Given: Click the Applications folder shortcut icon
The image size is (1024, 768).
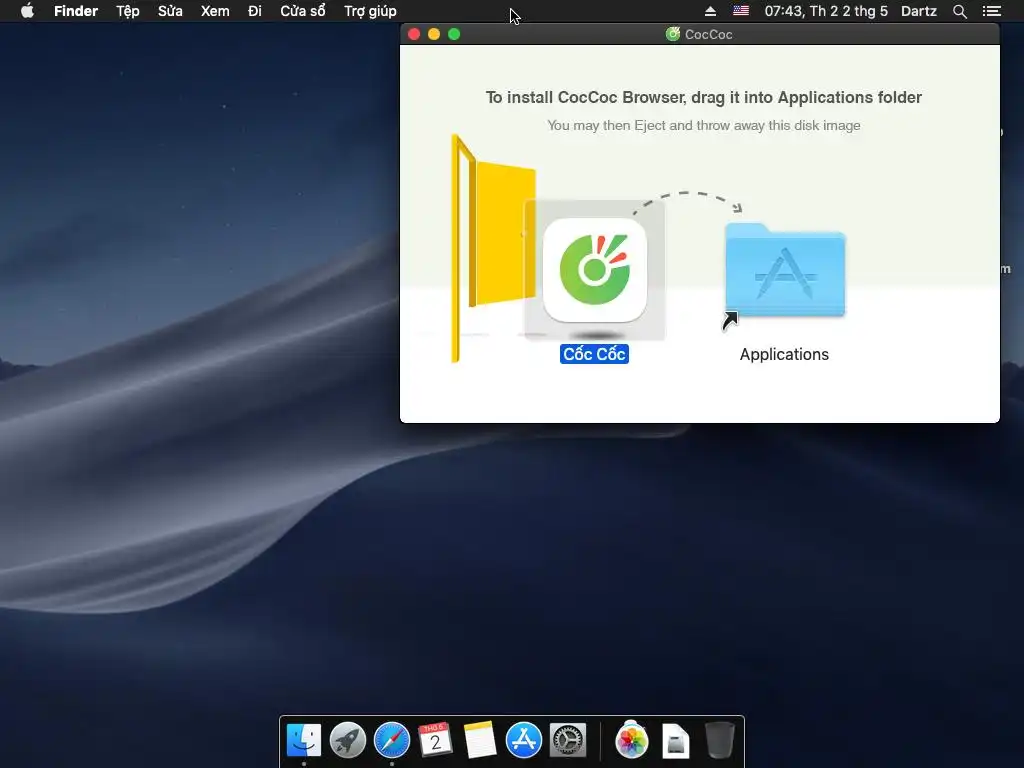Looking at the screenshot, I should tap(784, 270).
